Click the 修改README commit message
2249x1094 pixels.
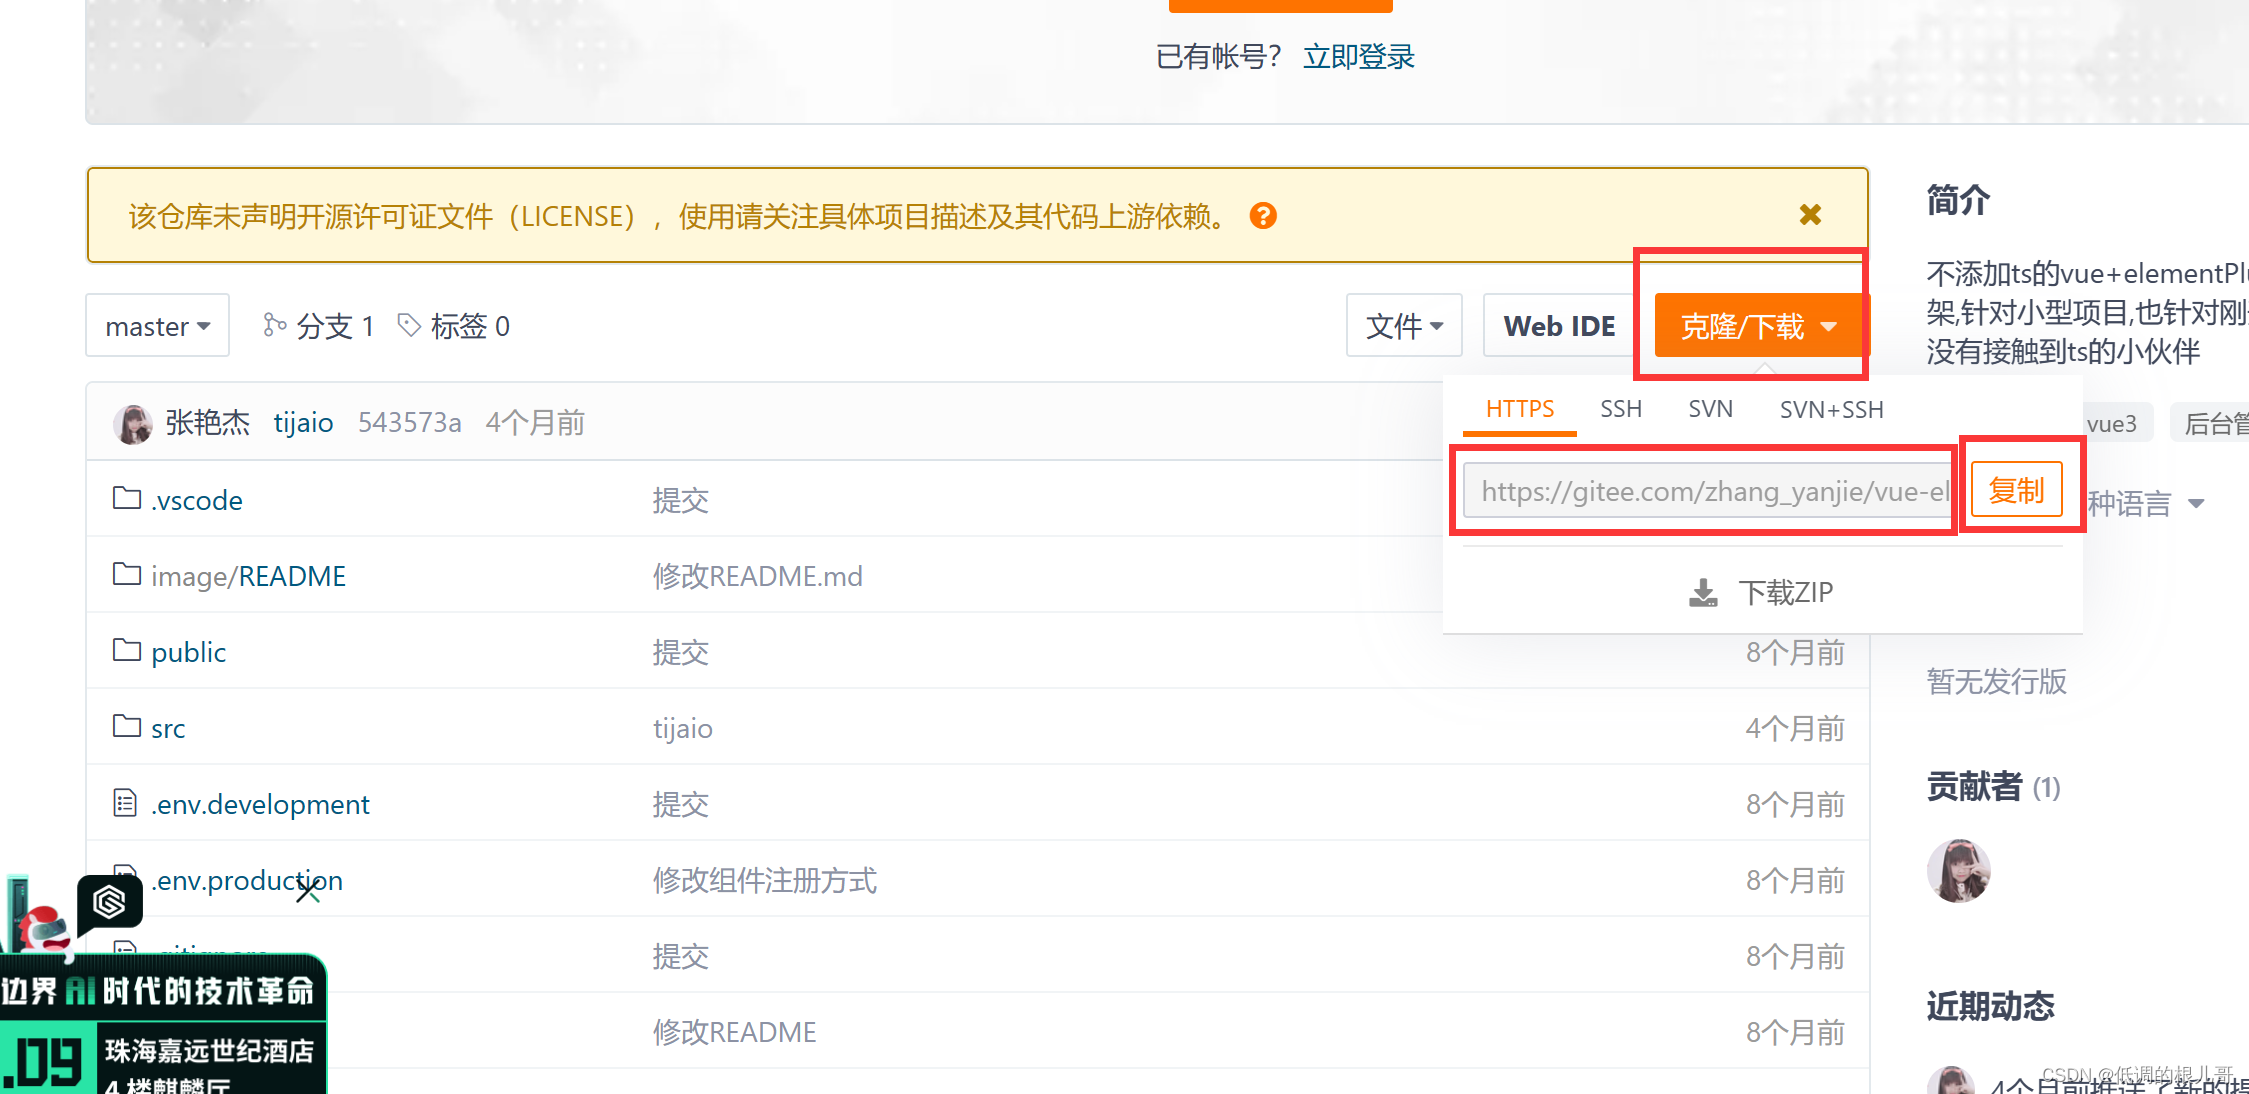[735, 1032]
